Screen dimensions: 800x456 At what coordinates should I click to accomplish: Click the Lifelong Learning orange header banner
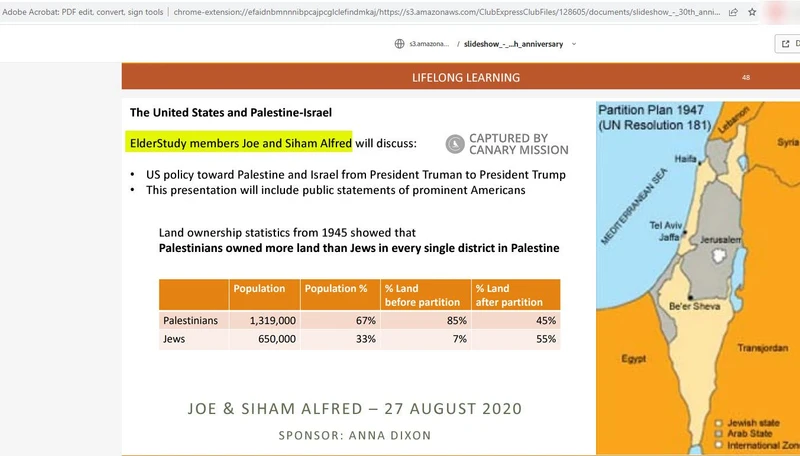coord(465,77)
